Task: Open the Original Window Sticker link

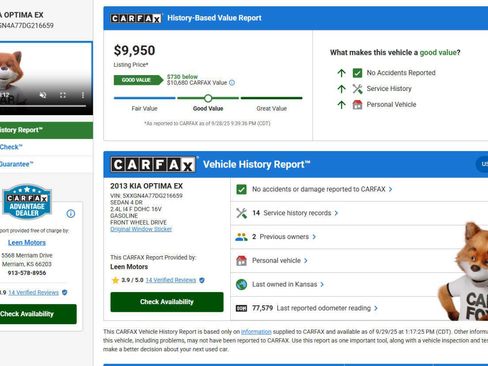Action: click(x=141, y=229)
